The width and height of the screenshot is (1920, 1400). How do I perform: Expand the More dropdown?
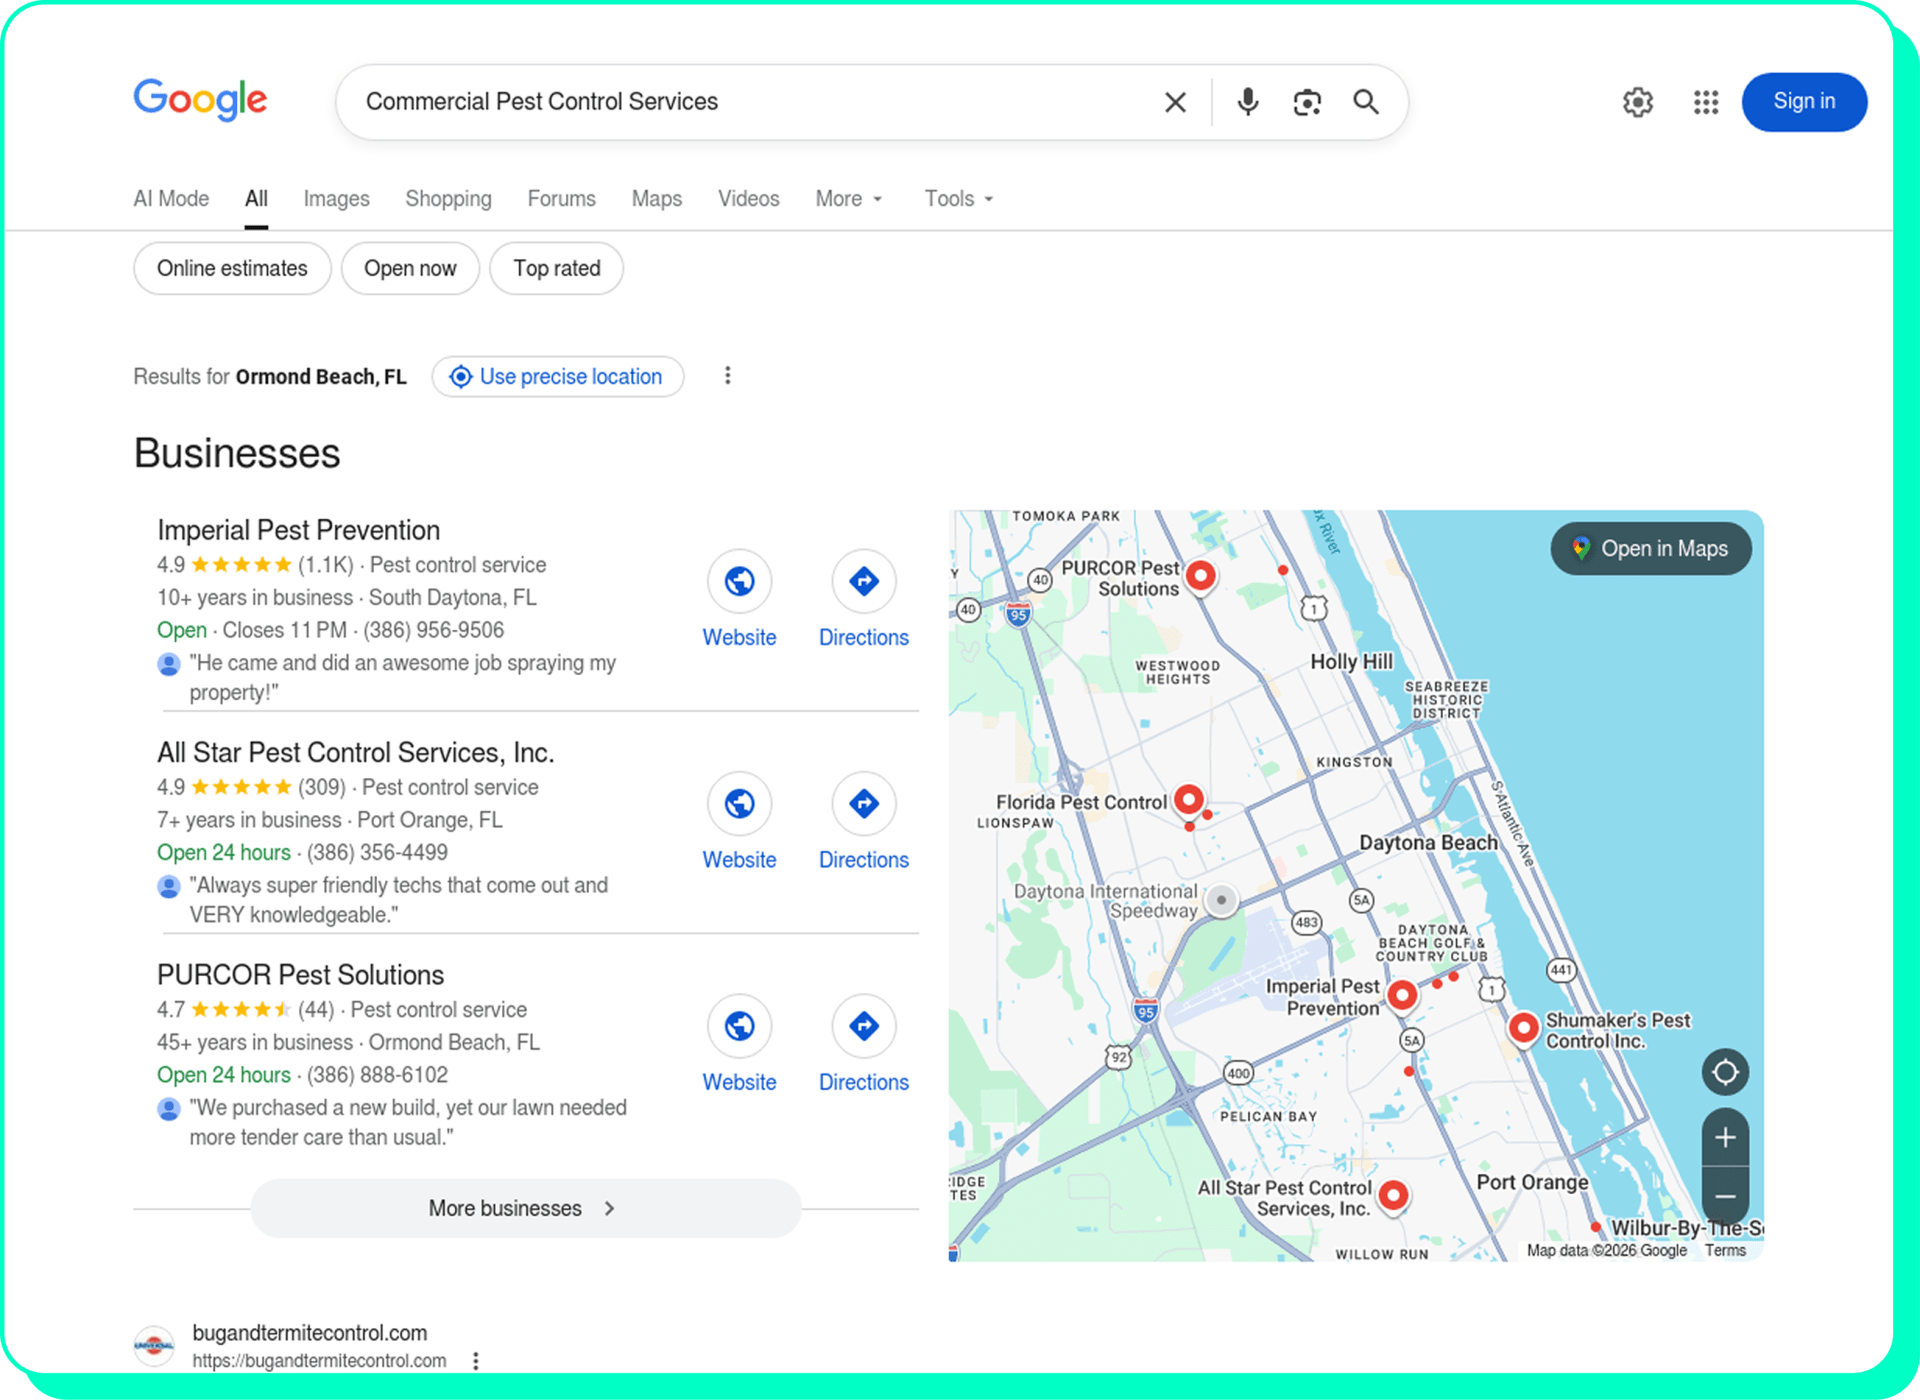coord(849,198)
